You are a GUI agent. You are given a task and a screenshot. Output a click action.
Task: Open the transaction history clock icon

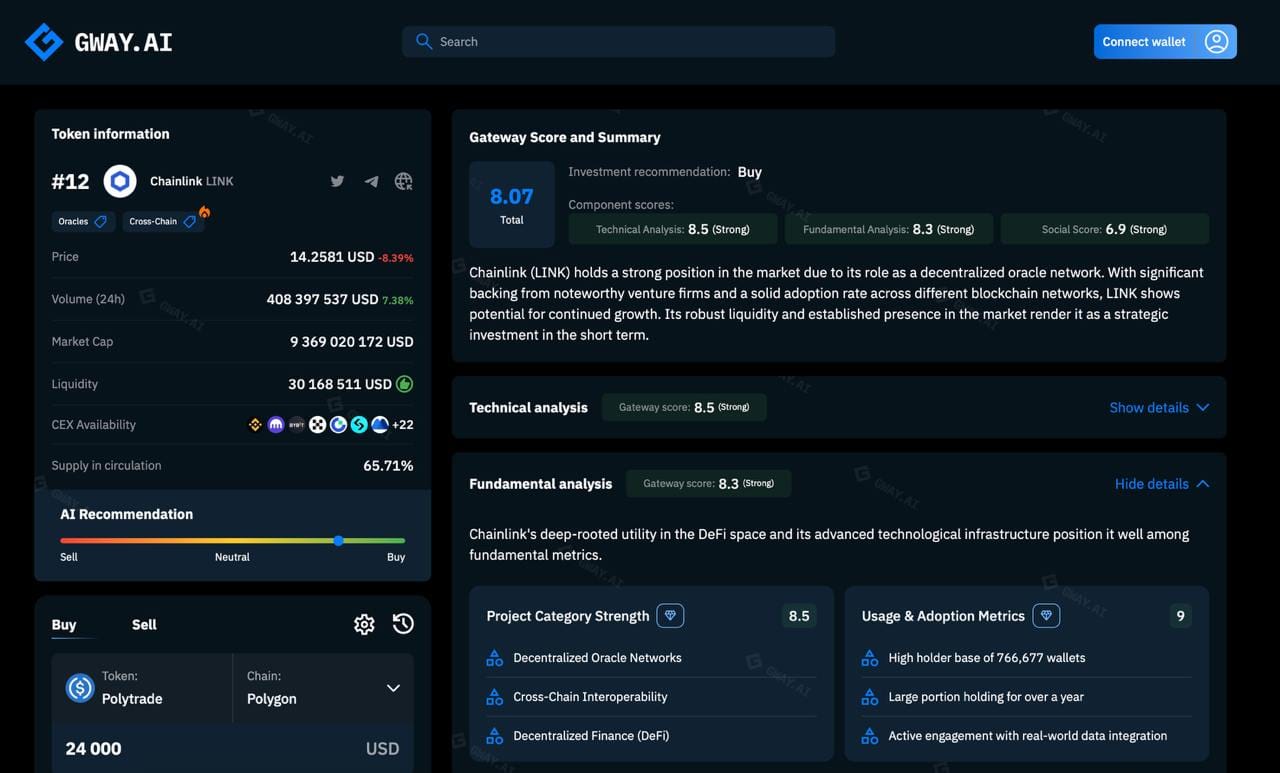(403, 624)
